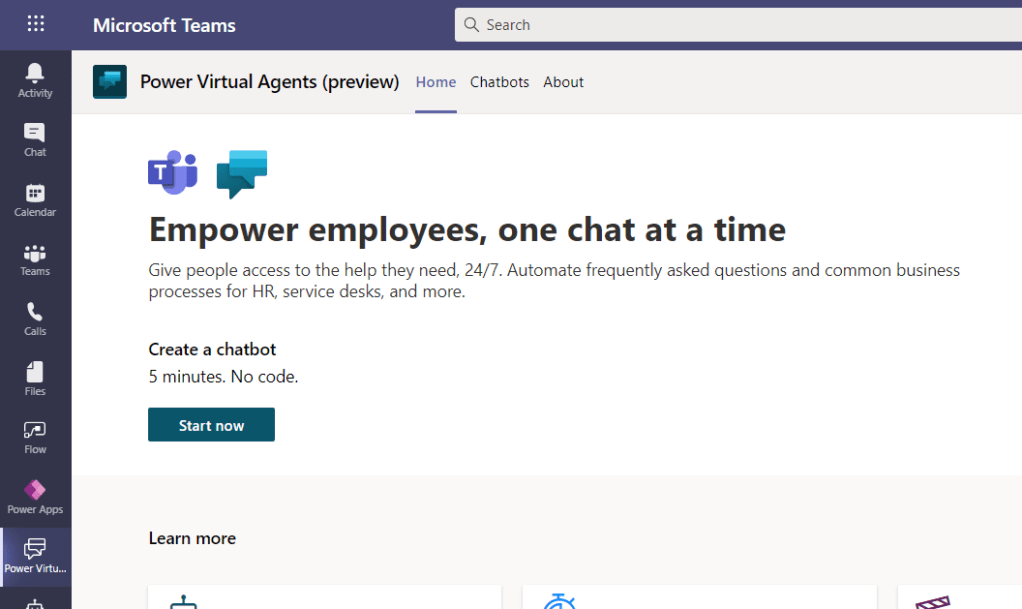Click Power Virtual Agents logo in header

coord(110,82)
